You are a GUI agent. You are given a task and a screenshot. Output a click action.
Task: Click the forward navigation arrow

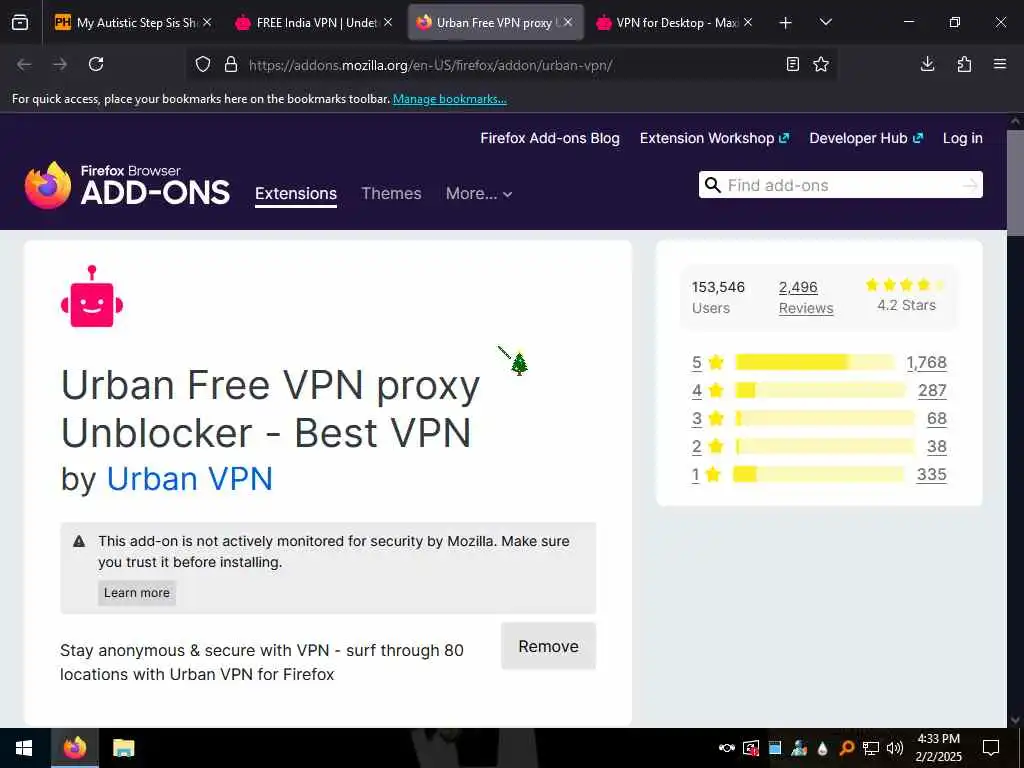point(59,64)
